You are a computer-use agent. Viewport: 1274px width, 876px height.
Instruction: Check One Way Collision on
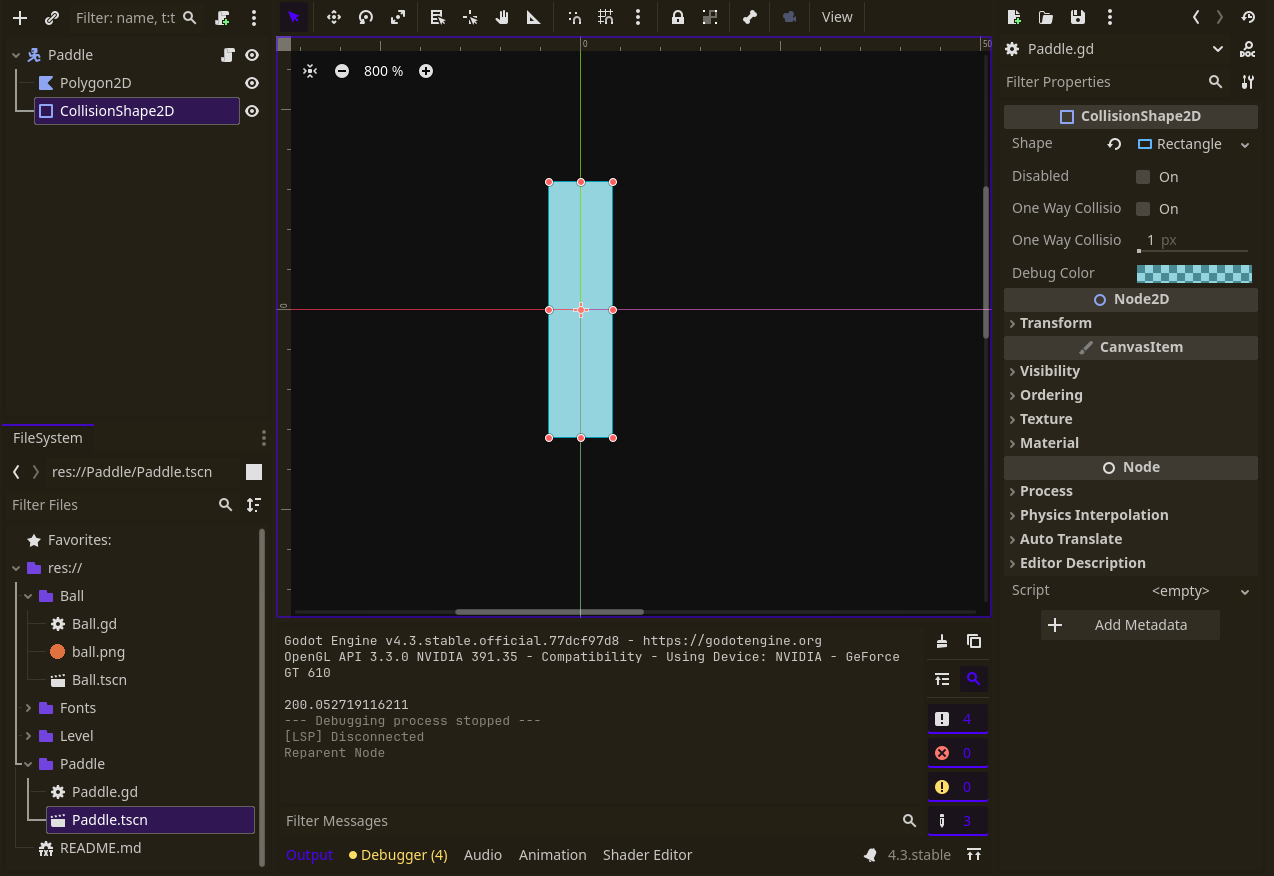click(1145, 208)
